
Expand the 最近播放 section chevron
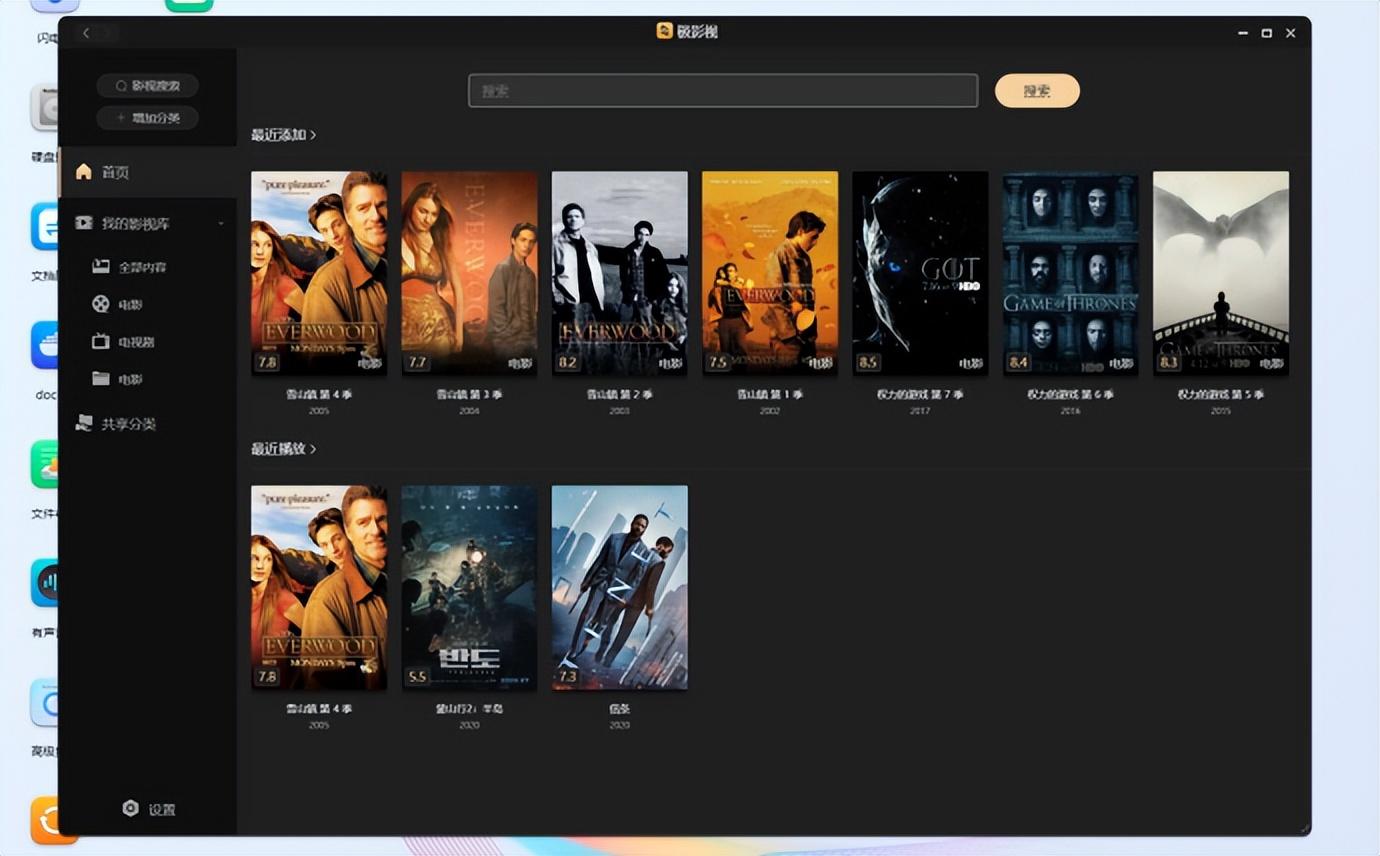click(x=313, y=449)
